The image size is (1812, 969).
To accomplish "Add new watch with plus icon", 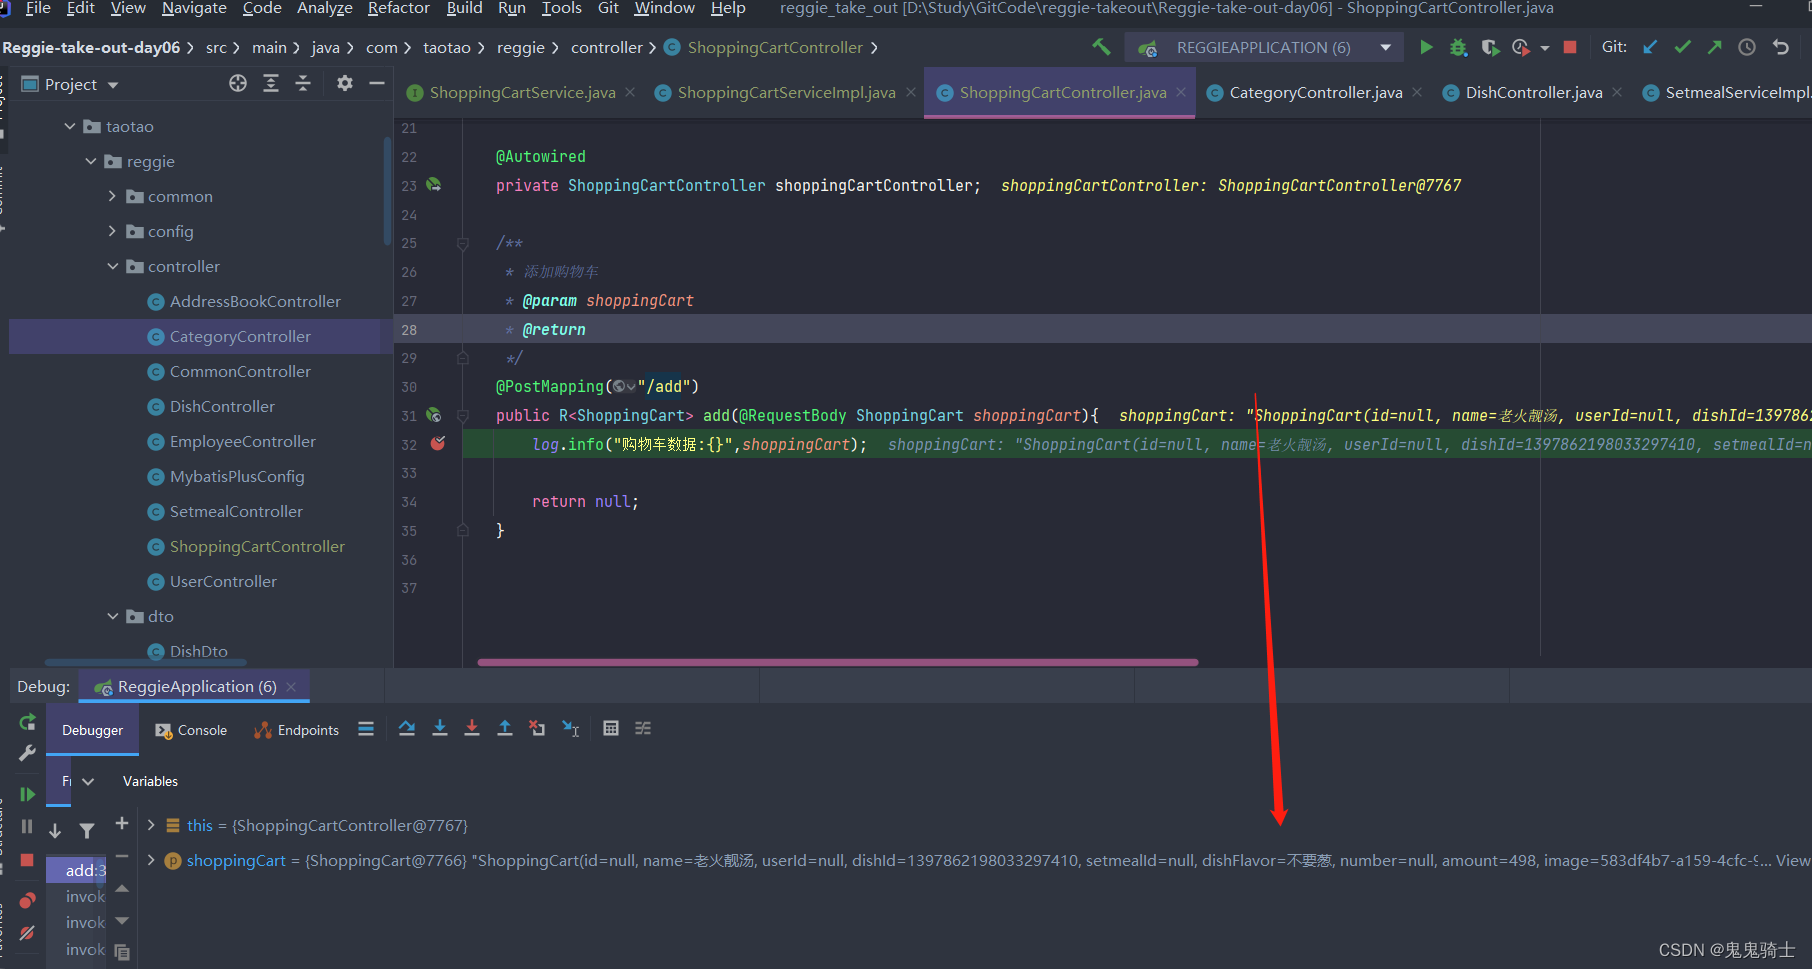I will (122, 823).
